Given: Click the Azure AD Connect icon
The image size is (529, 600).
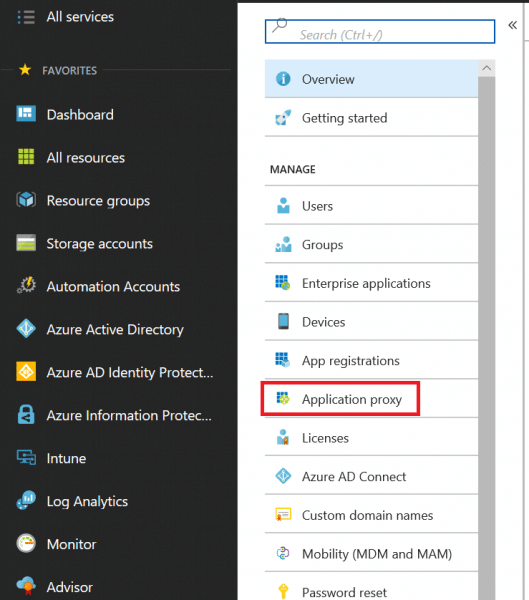Looking at the screenshot, I should [x=283, y=476].
